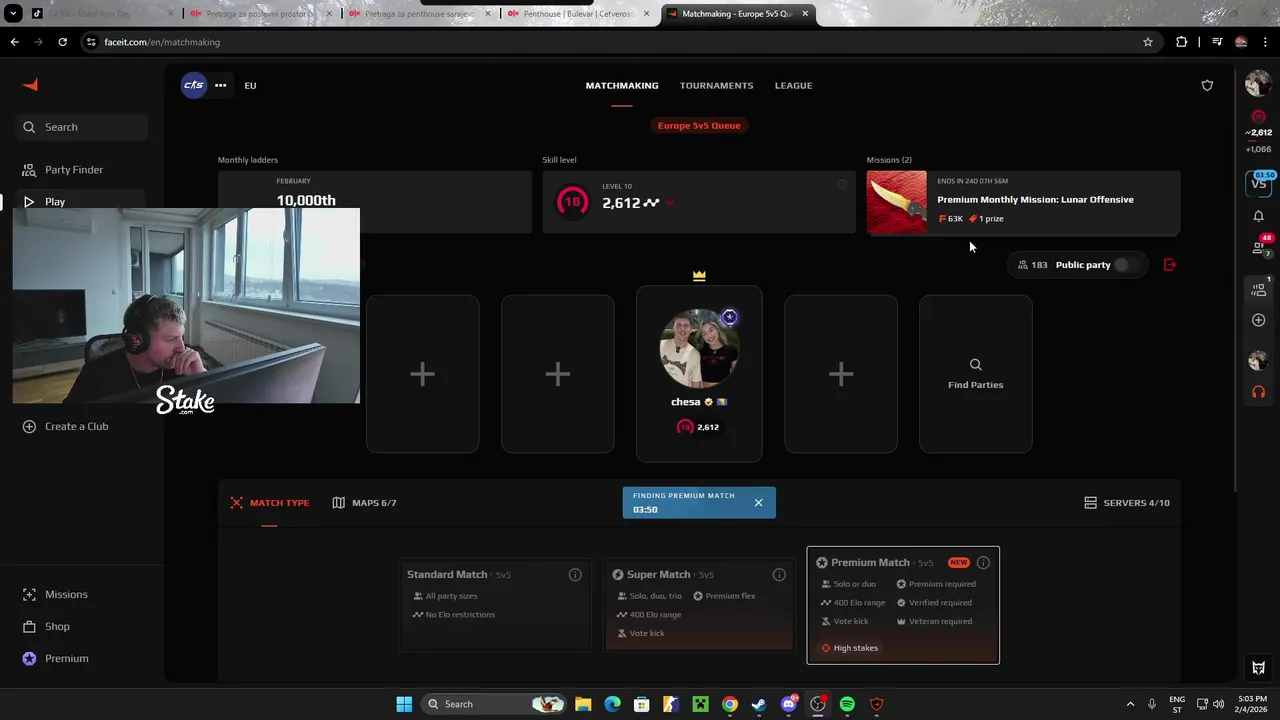Click the Europe 5v5 Queue label
This screenshot has width=1280, height=720.
(x=699, y=125)
